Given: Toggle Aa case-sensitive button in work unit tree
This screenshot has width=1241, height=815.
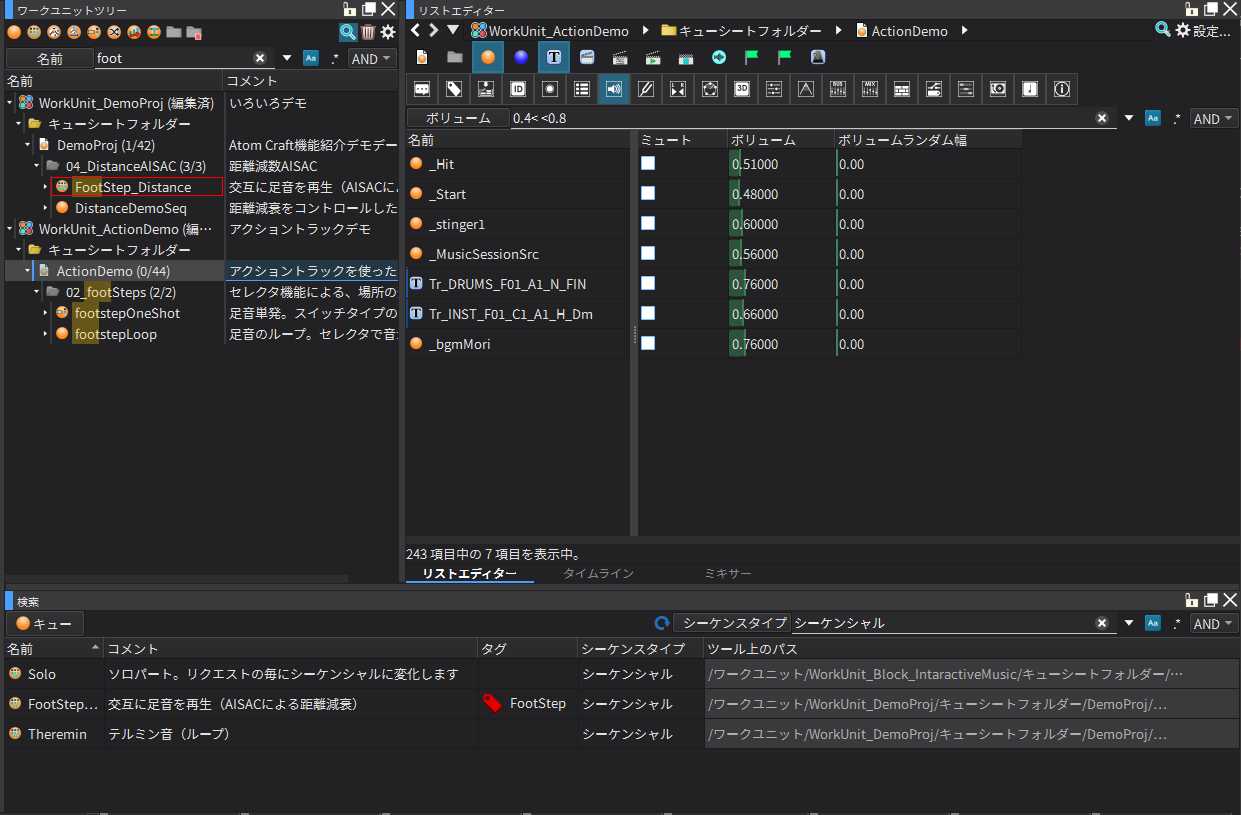Looking at the screenshot, I should 311,58.
